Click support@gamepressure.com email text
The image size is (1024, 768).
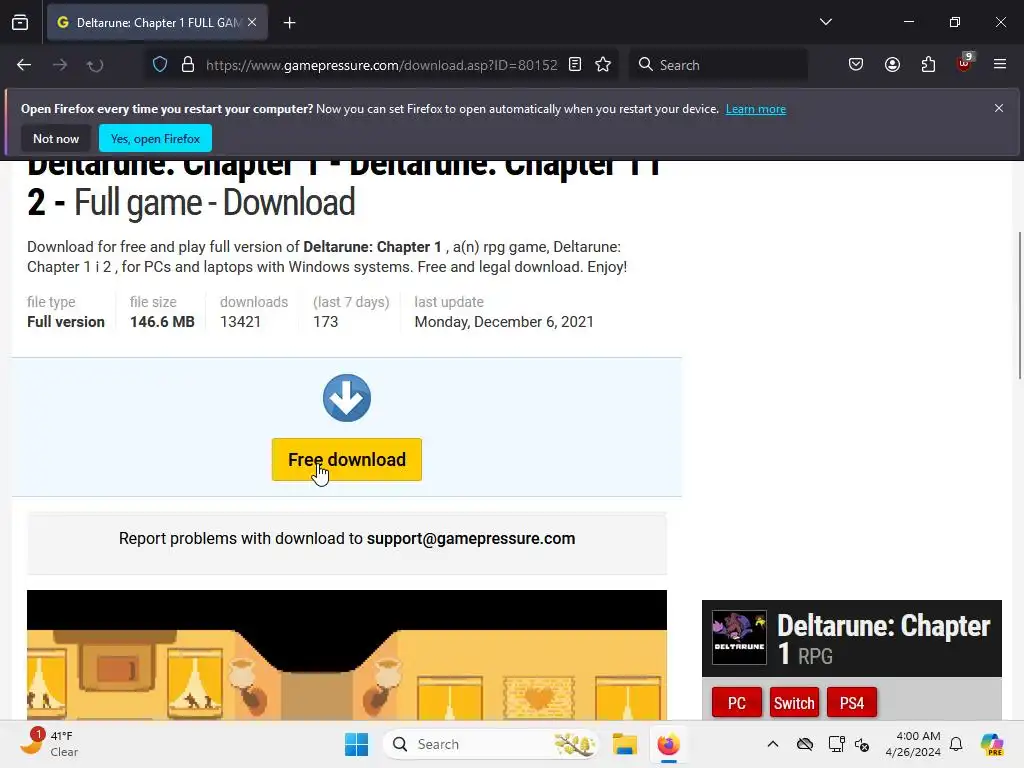(x=471, y=539)
